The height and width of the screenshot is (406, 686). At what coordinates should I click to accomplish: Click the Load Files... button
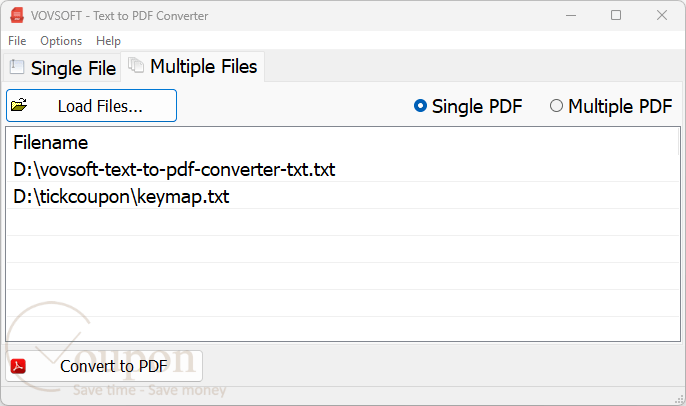click(91, 105)
